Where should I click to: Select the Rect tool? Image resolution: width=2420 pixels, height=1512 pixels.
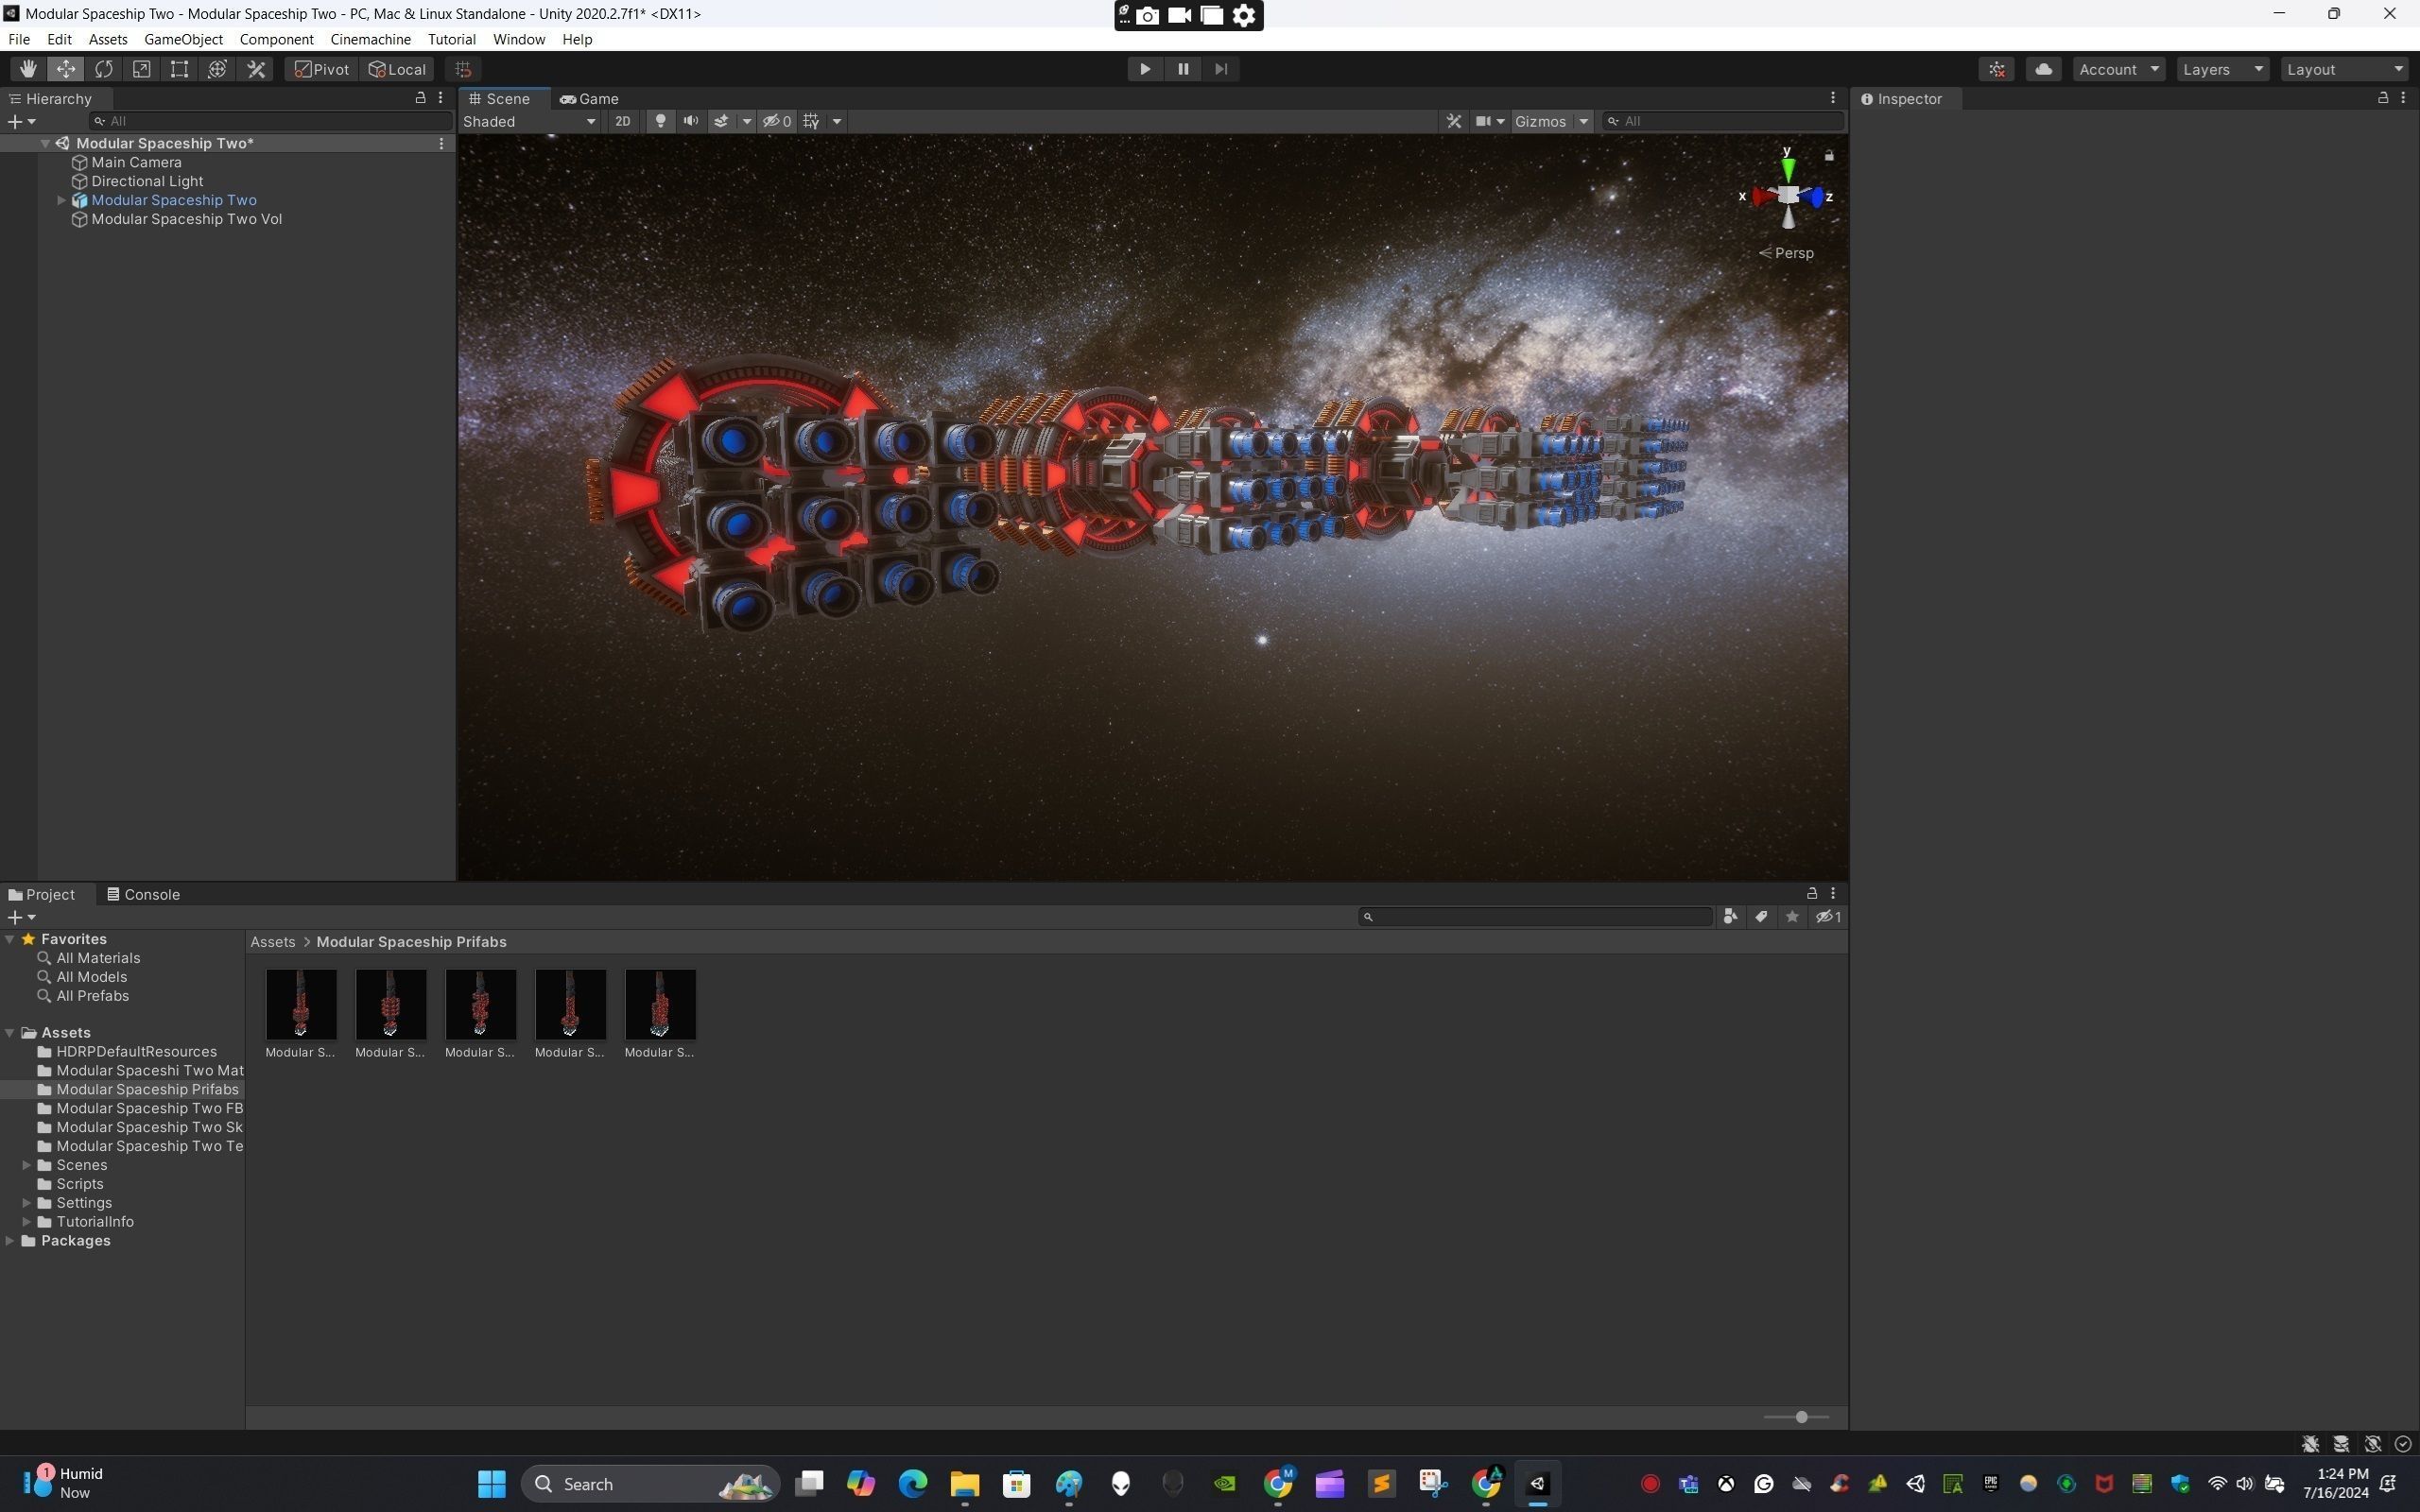[x=180, y=69]
